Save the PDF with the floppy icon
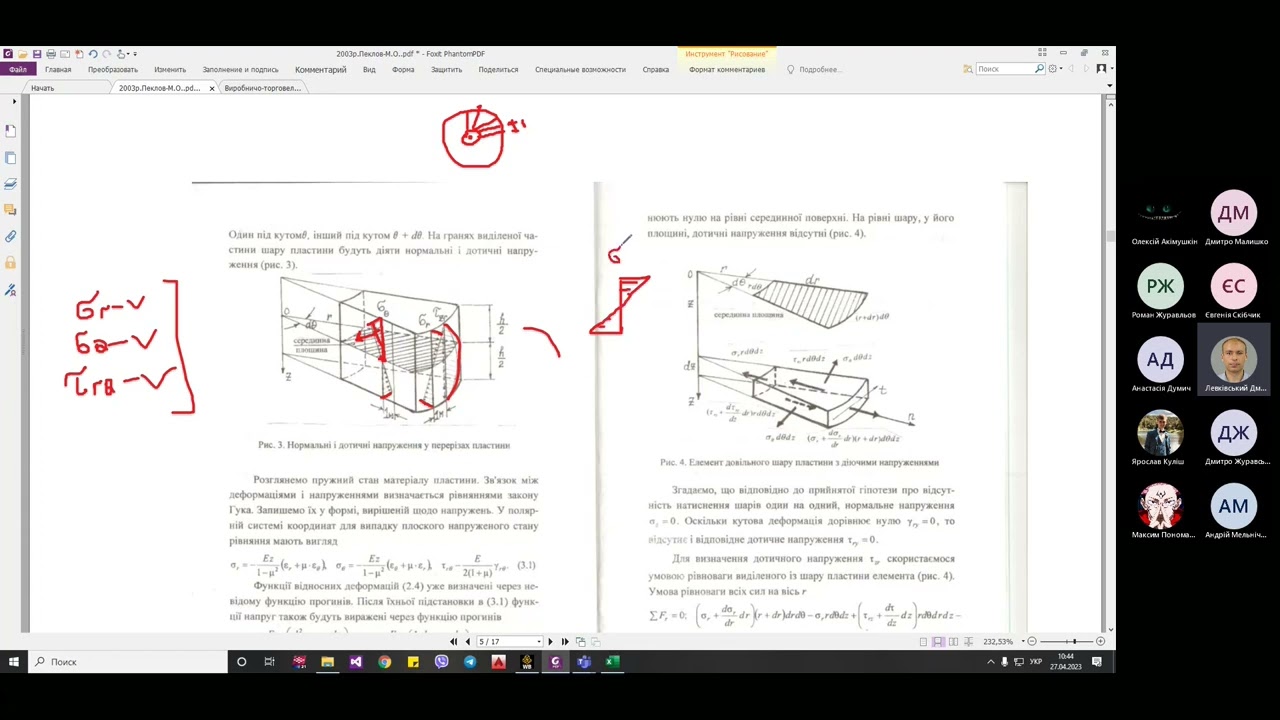This screenshot has height=720, width=1280. (37, 54)
